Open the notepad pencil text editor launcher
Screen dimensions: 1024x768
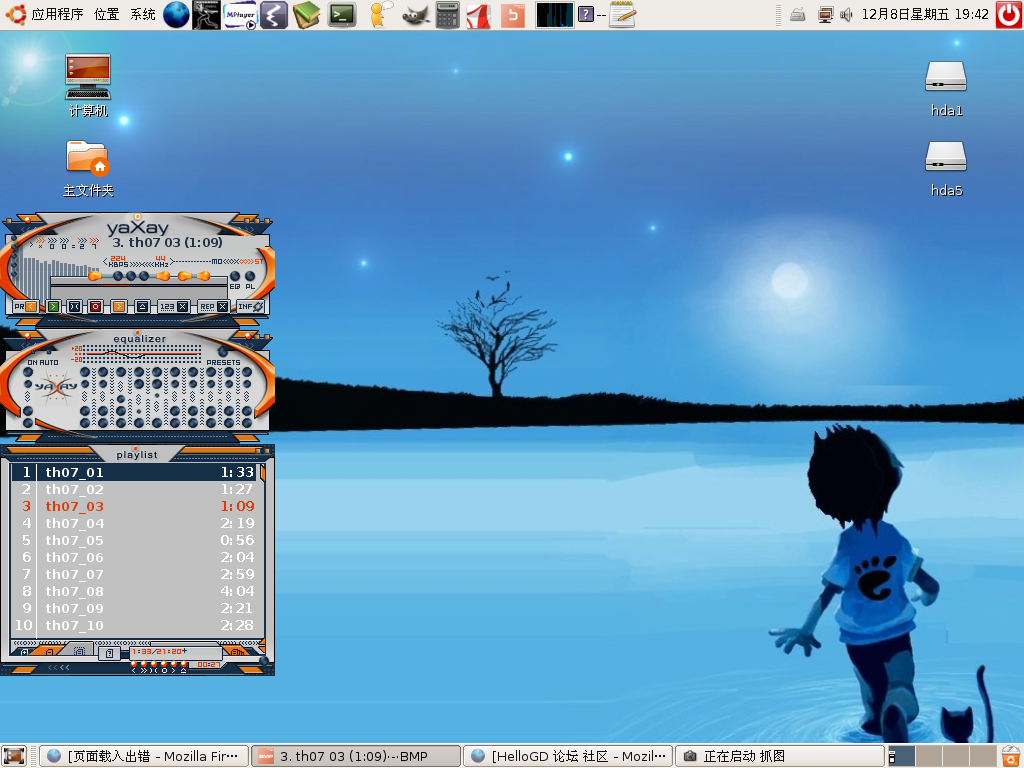tap(622, 14)
